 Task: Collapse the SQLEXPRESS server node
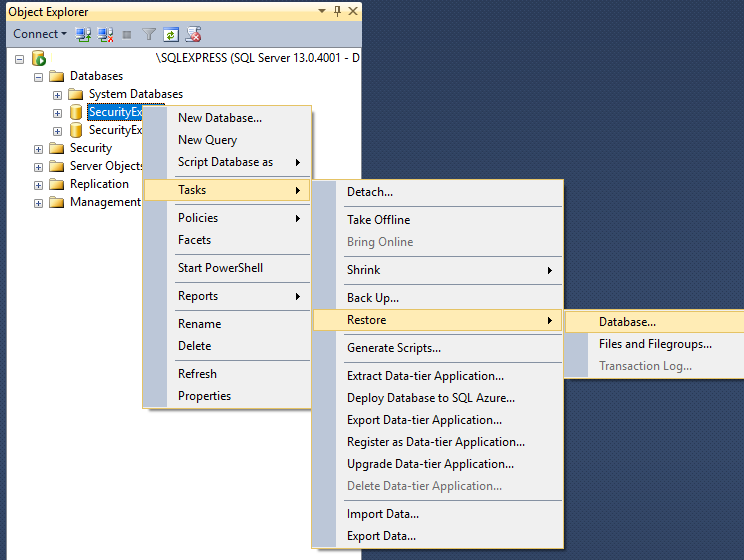click(19, 59)
